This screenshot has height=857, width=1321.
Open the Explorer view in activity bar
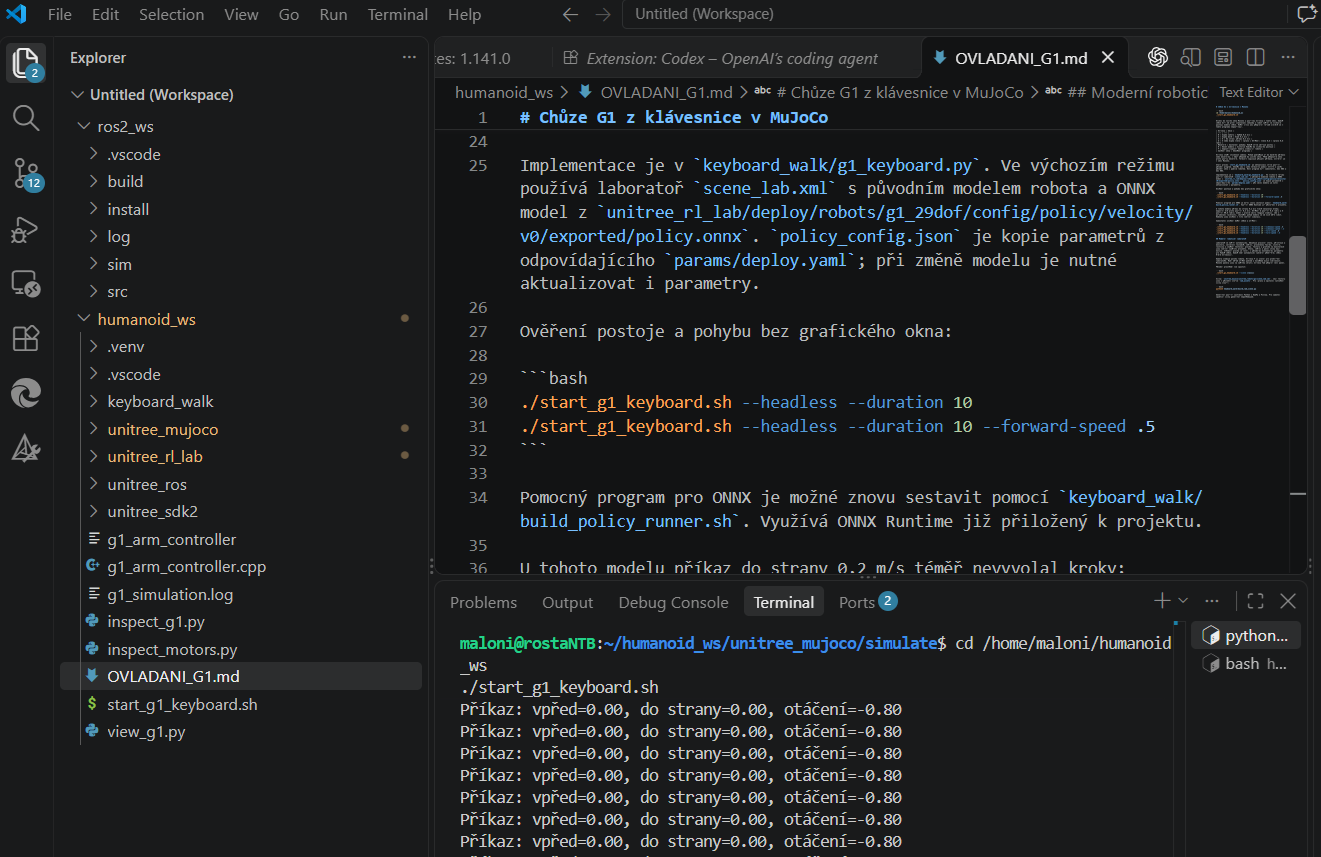click(x=26, y=63)
